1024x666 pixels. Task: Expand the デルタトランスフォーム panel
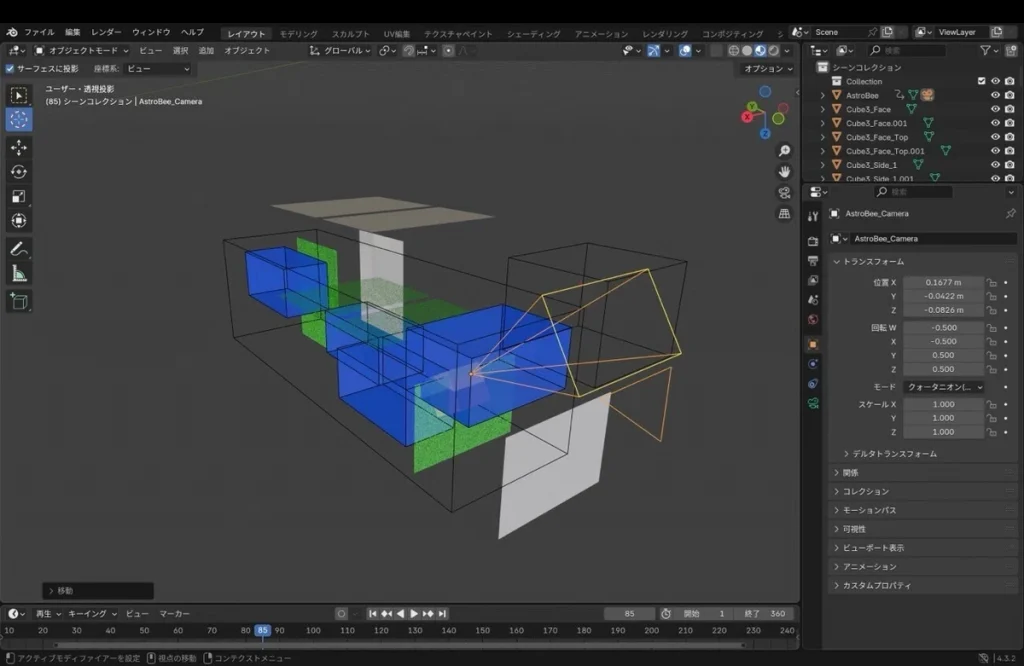[x=890, y=453]
